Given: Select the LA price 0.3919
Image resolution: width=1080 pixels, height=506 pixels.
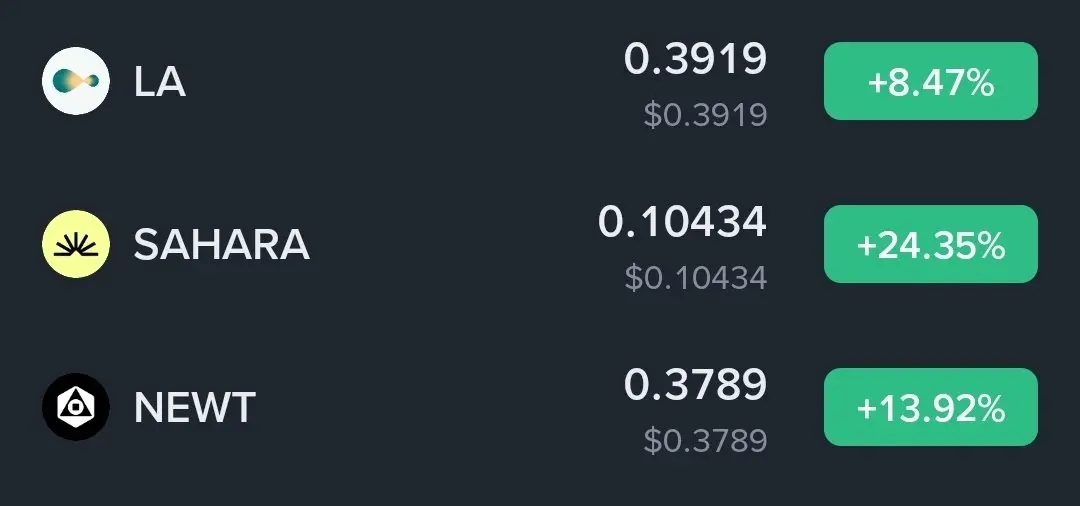Looking at the screenshot, I should pyautogui.click(x=695, y=59).
